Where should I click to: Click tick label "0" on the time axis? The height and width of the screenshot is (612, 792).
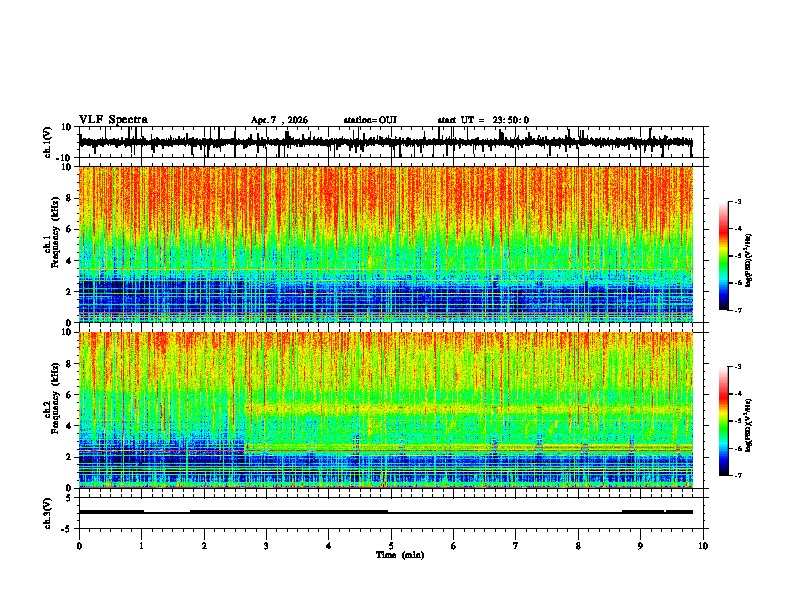click(79, 546)
